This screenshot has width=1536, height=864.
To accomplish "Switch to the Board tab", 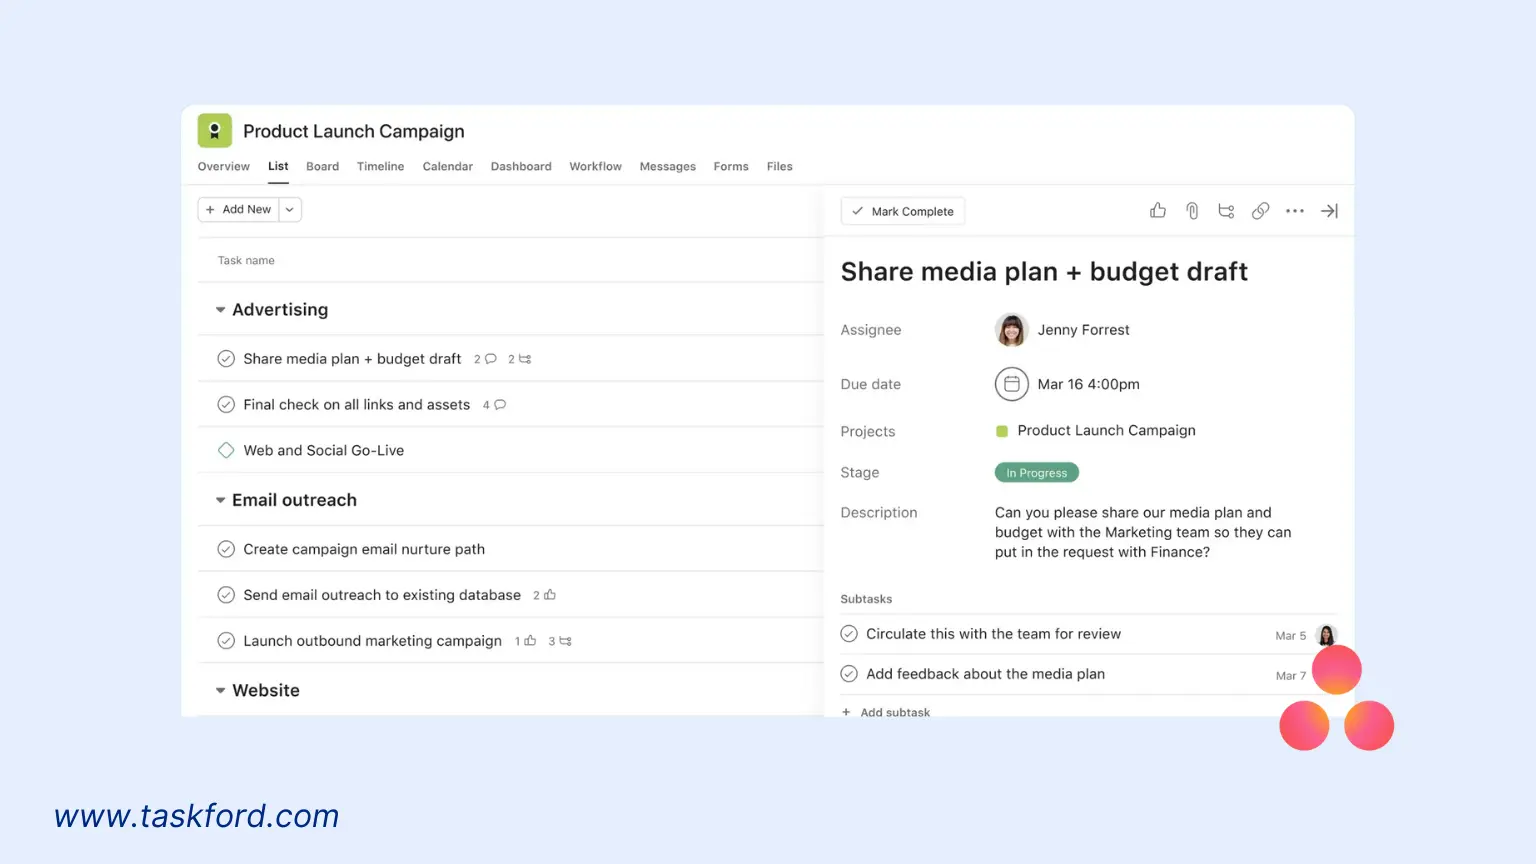I will [x=322, y=167].
